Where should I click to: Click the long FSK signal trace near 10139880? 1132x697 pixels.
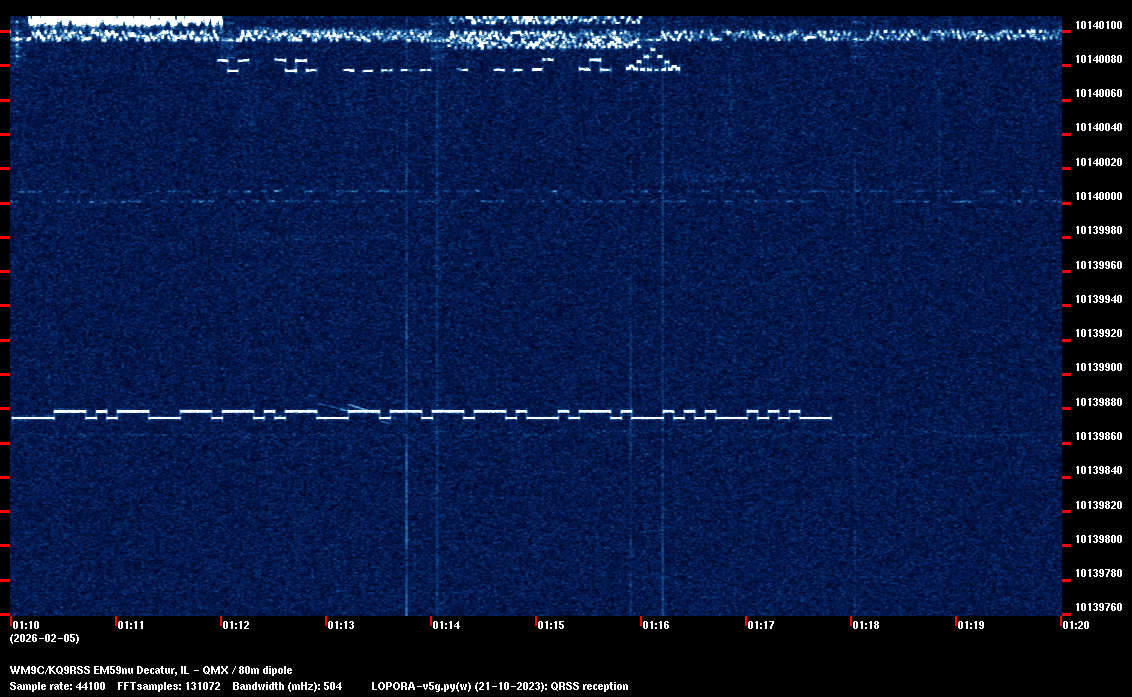pos(422,415)
